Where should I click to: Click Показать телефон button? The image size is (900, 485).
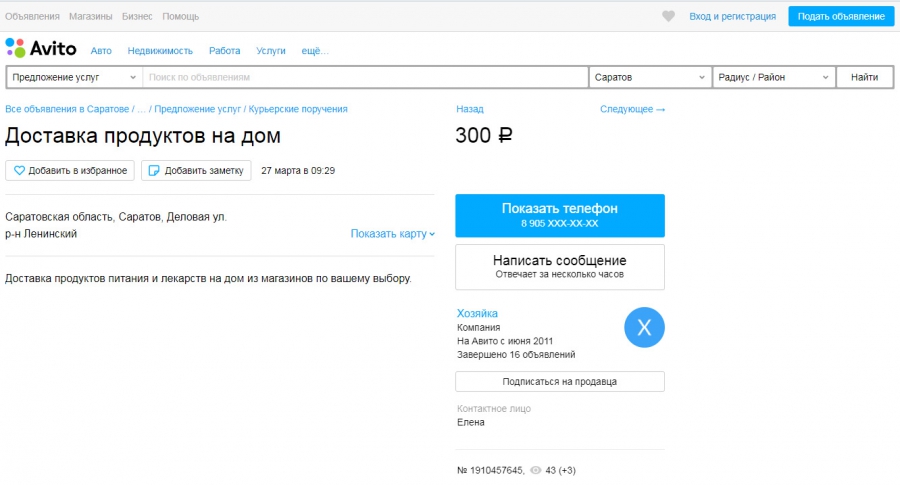pos(559,215)
